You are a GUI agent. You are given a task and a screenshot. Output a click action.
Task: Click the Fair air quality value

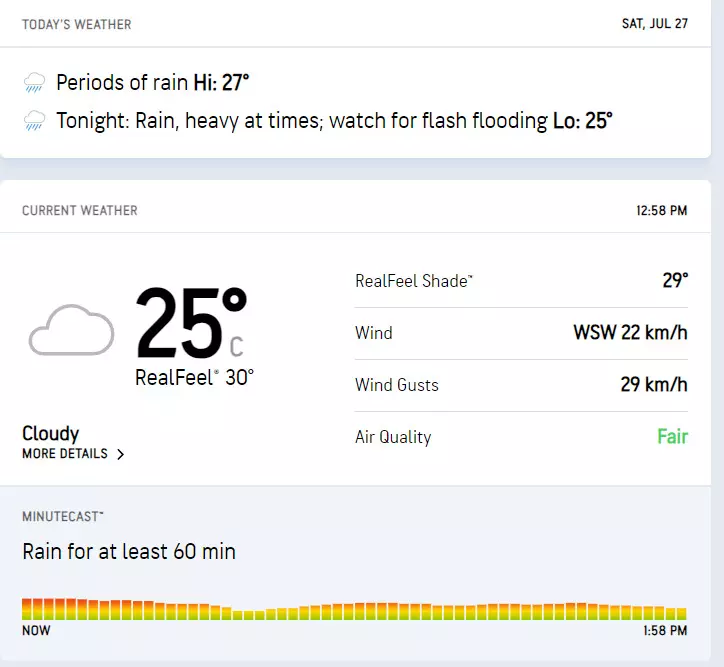(x=672, y=437)
